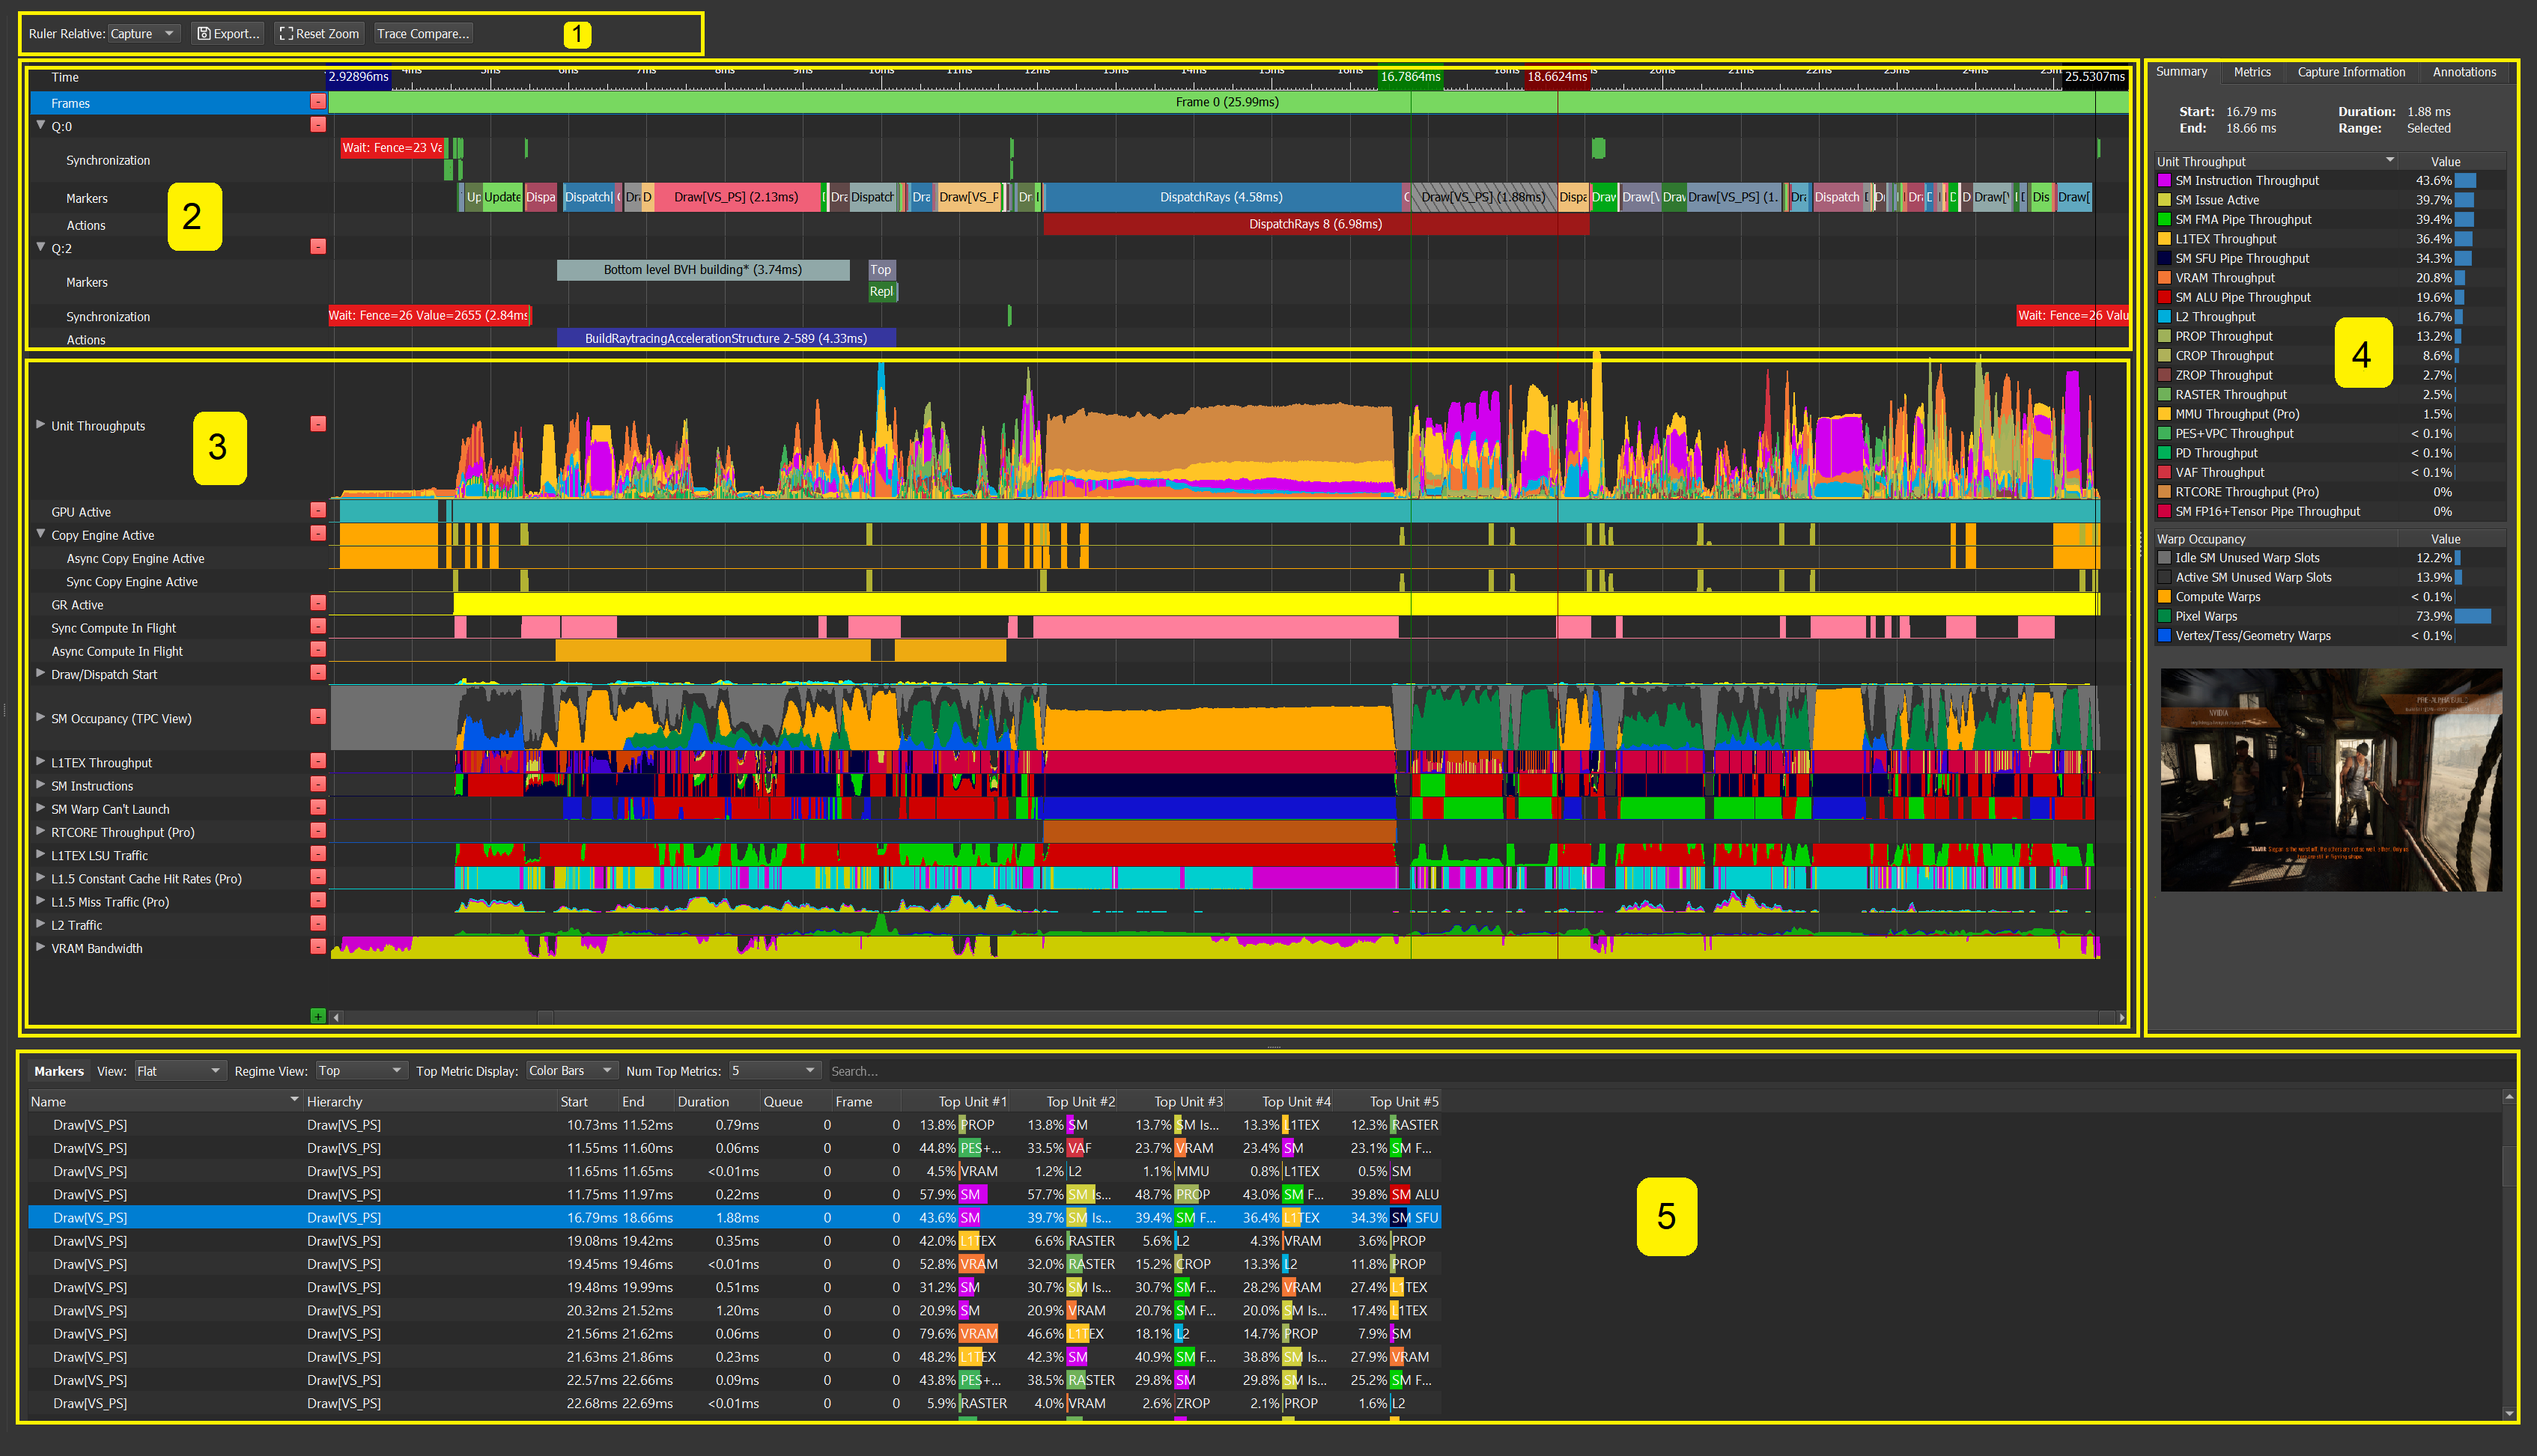
Task: Collapse the Copy Engine Active group
Action: [41, 534]
